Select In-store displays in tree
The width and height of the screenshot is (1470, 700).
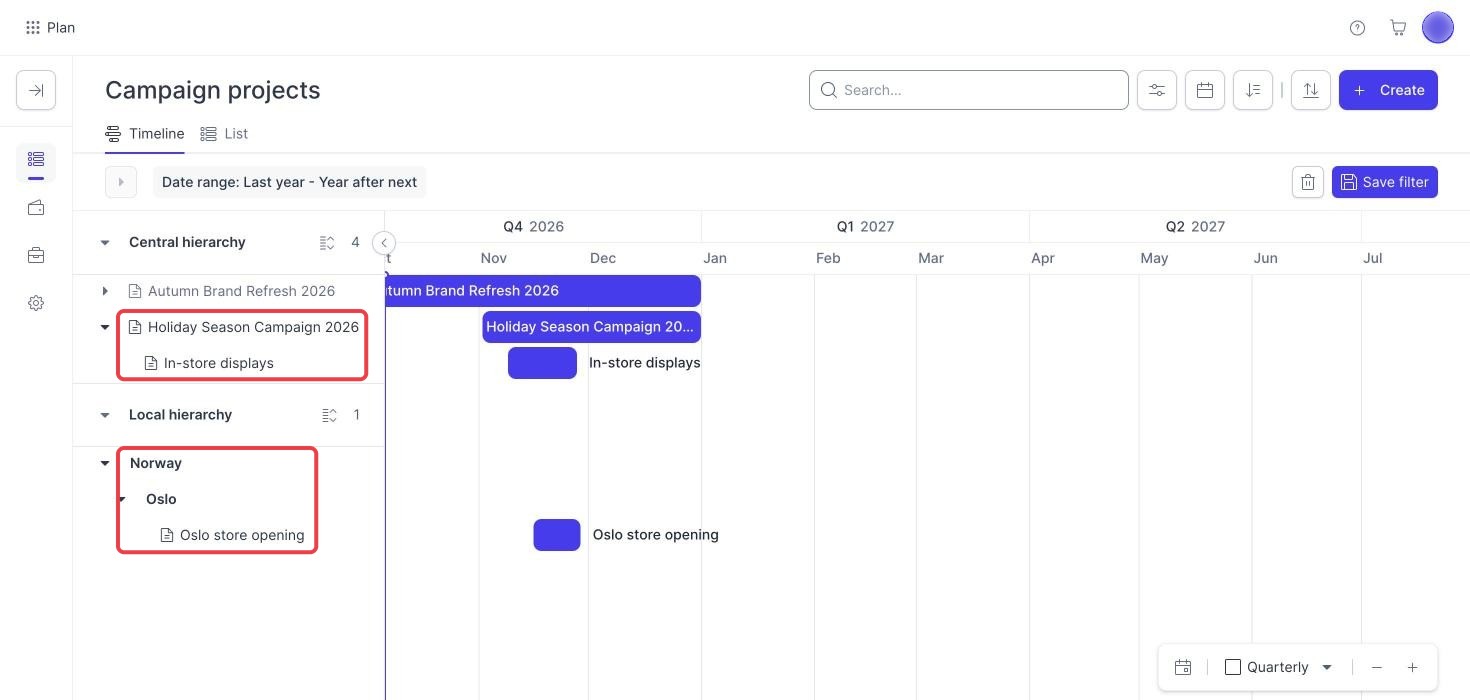(x=219, y=363)
